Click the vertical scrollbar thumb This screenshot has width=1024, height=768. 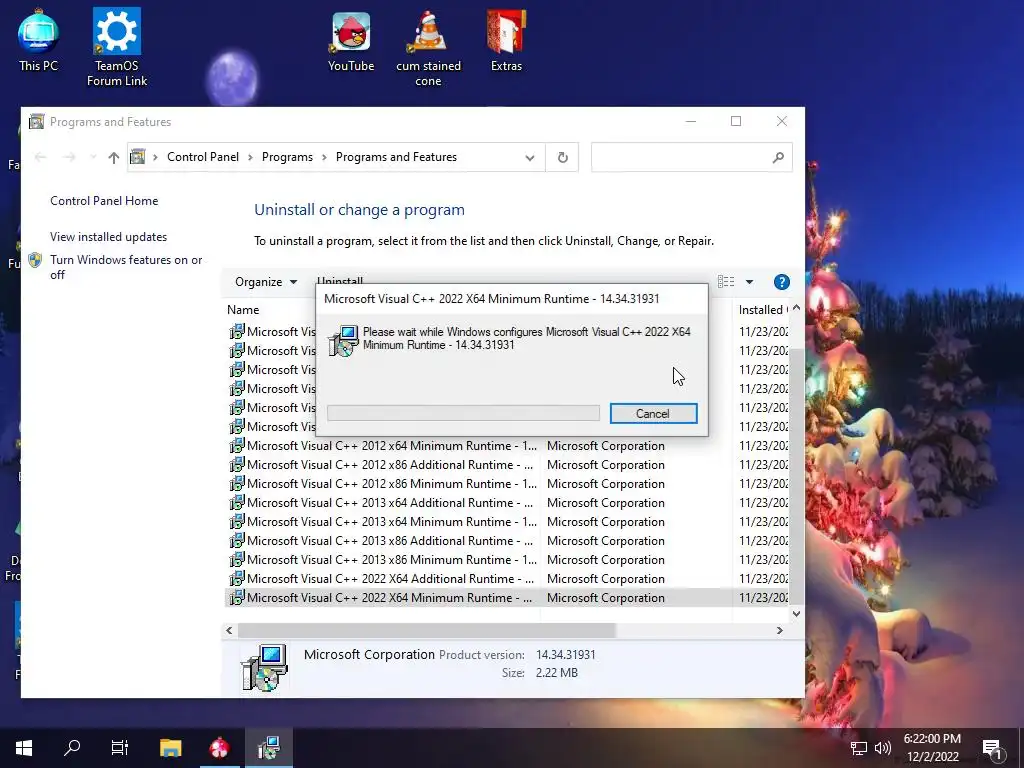pyautogui.click(x=796, y=475)
